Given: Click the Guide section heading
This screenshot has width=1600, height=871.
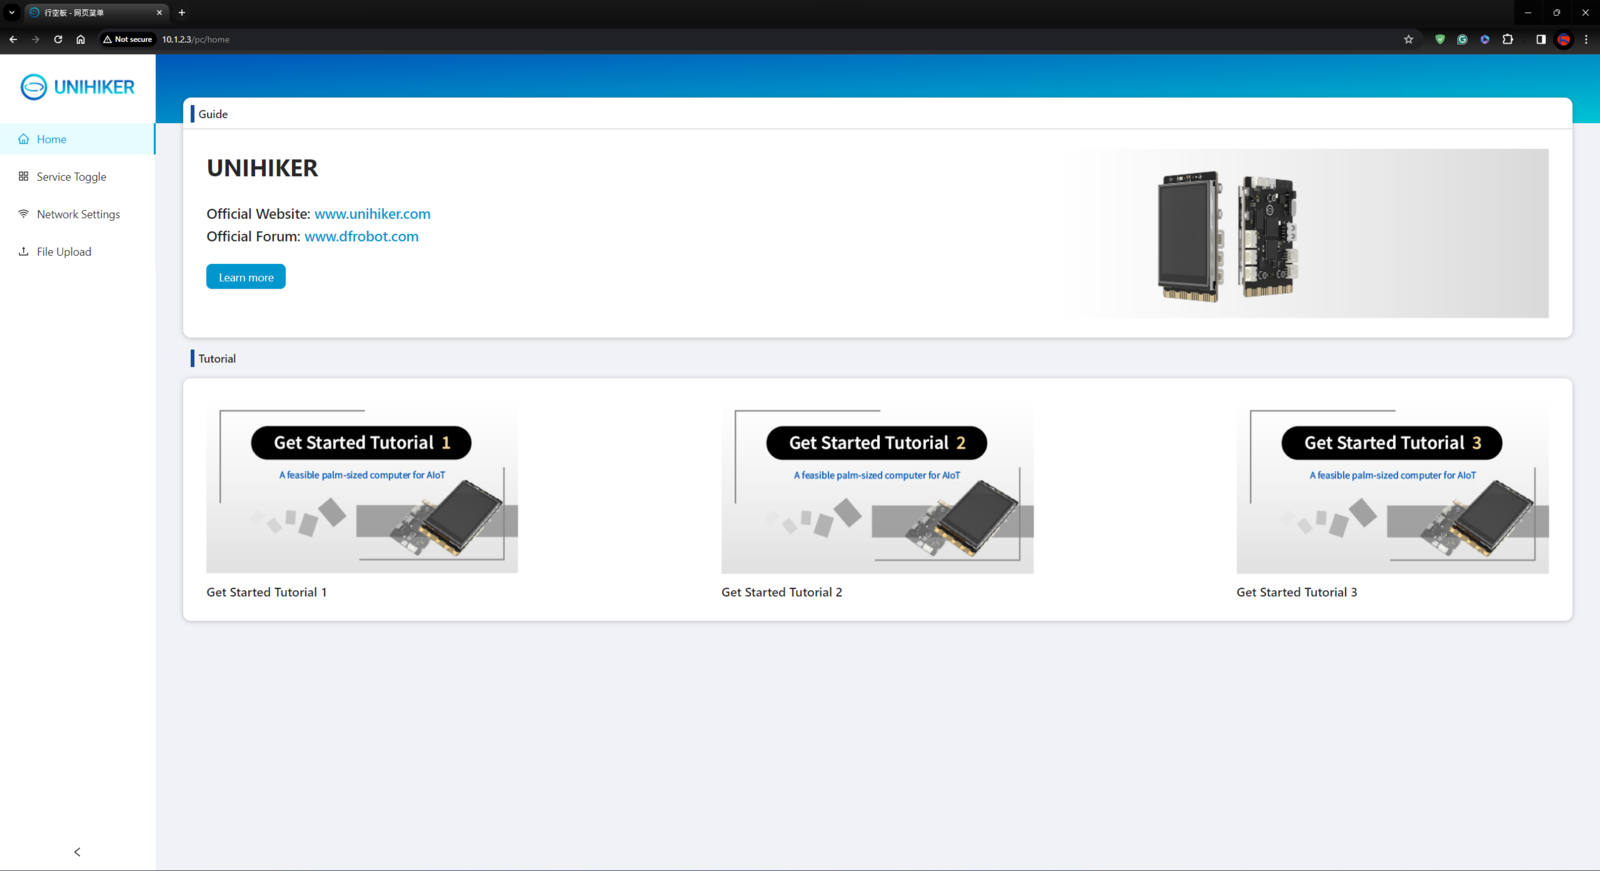Looking at the screenshot, I should click(213, 114).
